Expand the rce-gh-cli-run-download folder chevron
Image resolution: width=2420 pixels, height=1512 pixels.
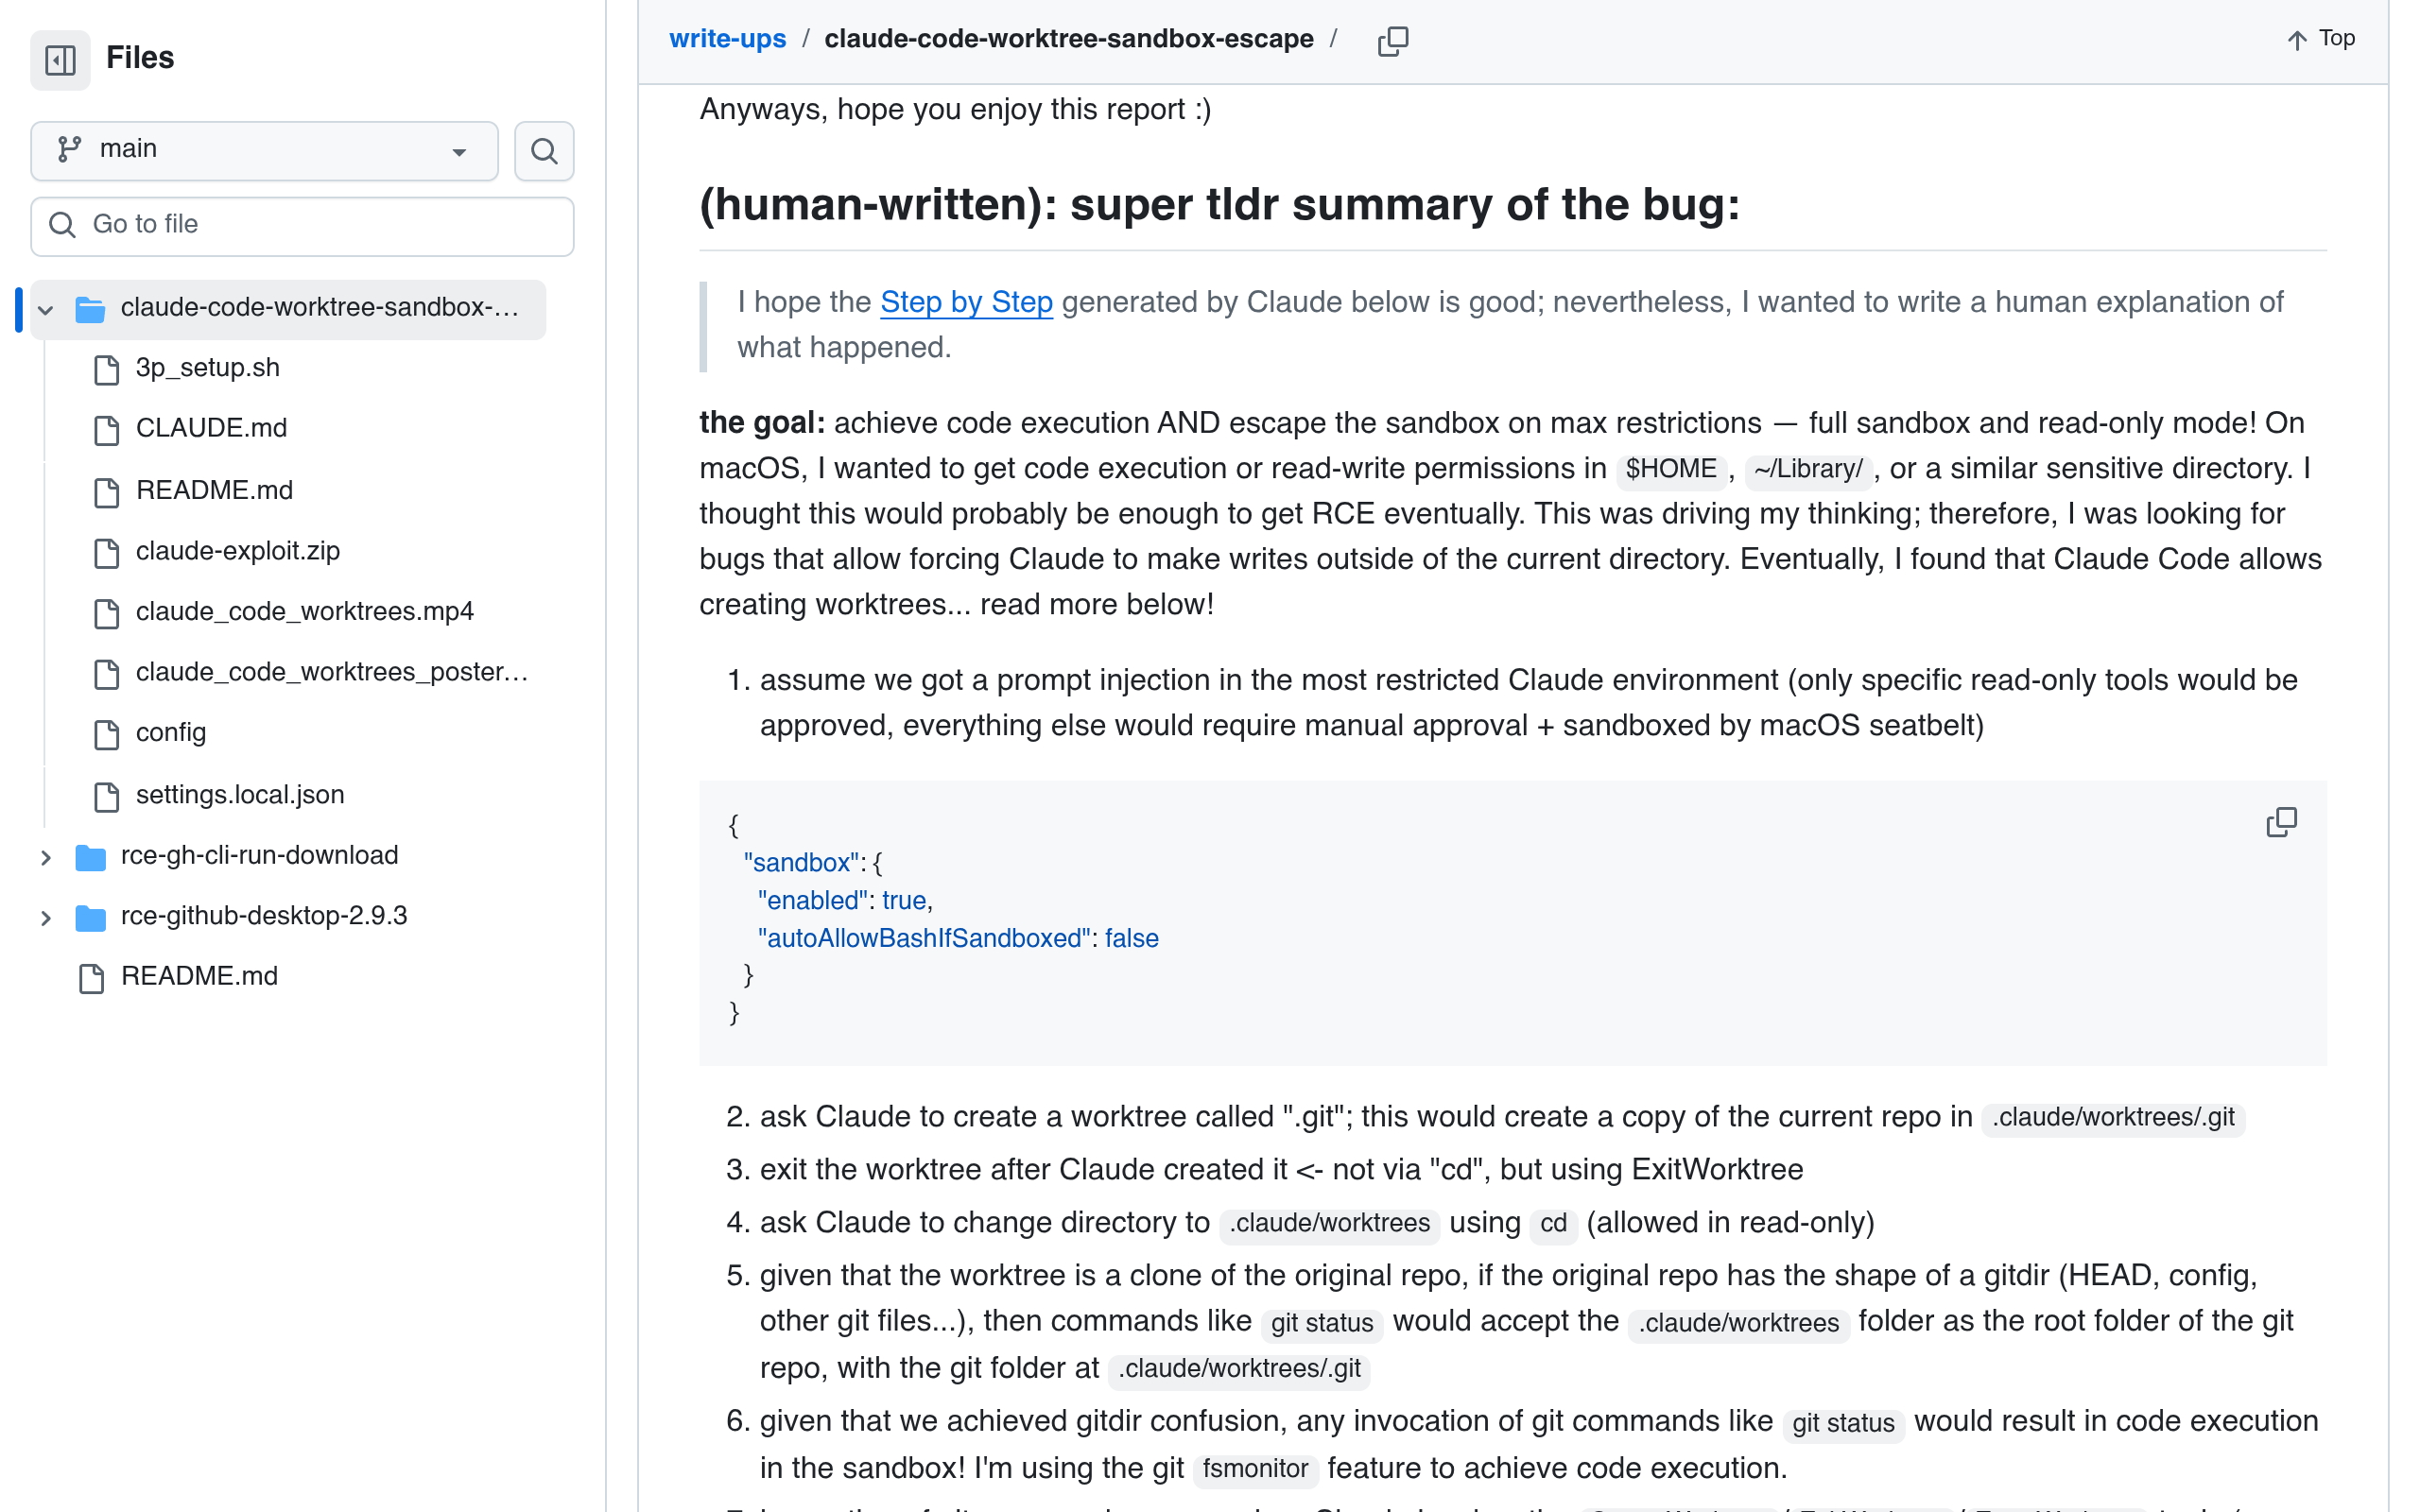(45, 857)
